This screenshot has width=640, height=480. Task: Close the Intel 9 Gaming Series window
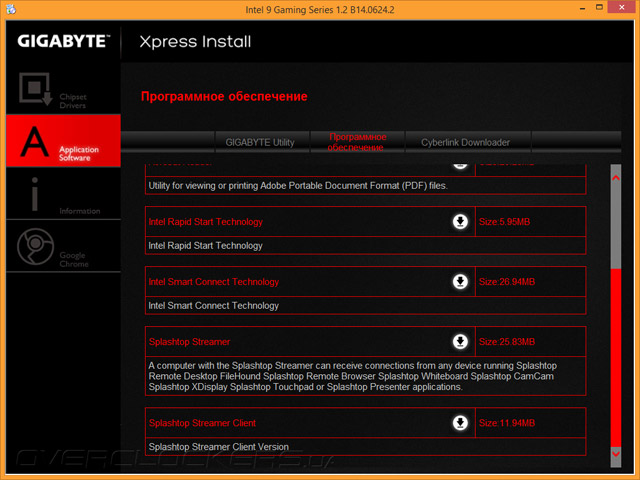click(x=622, y=7)
